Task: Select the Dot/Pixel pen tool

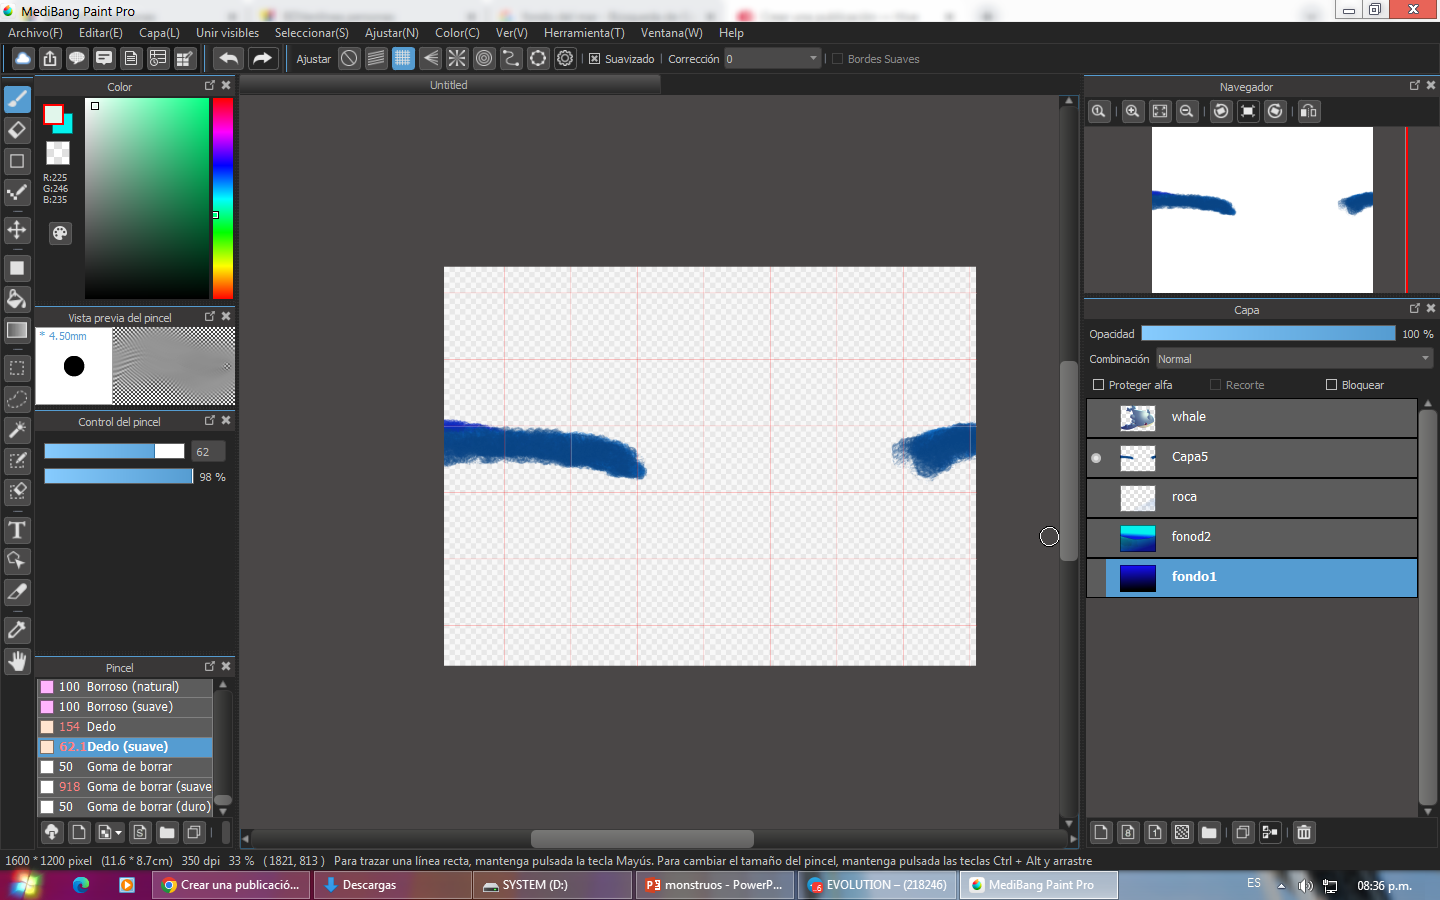Action: tap(17, 192)
